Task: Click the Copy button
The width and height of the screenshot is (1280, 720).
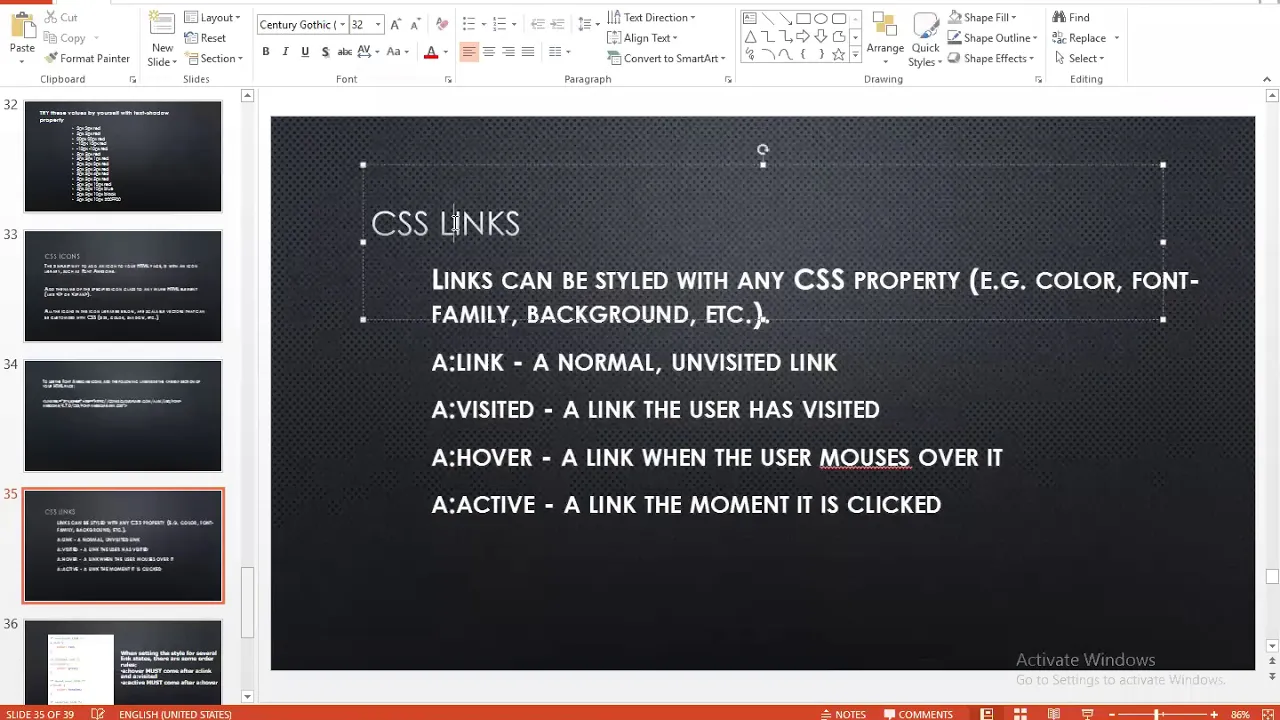Action: (65, 38)
